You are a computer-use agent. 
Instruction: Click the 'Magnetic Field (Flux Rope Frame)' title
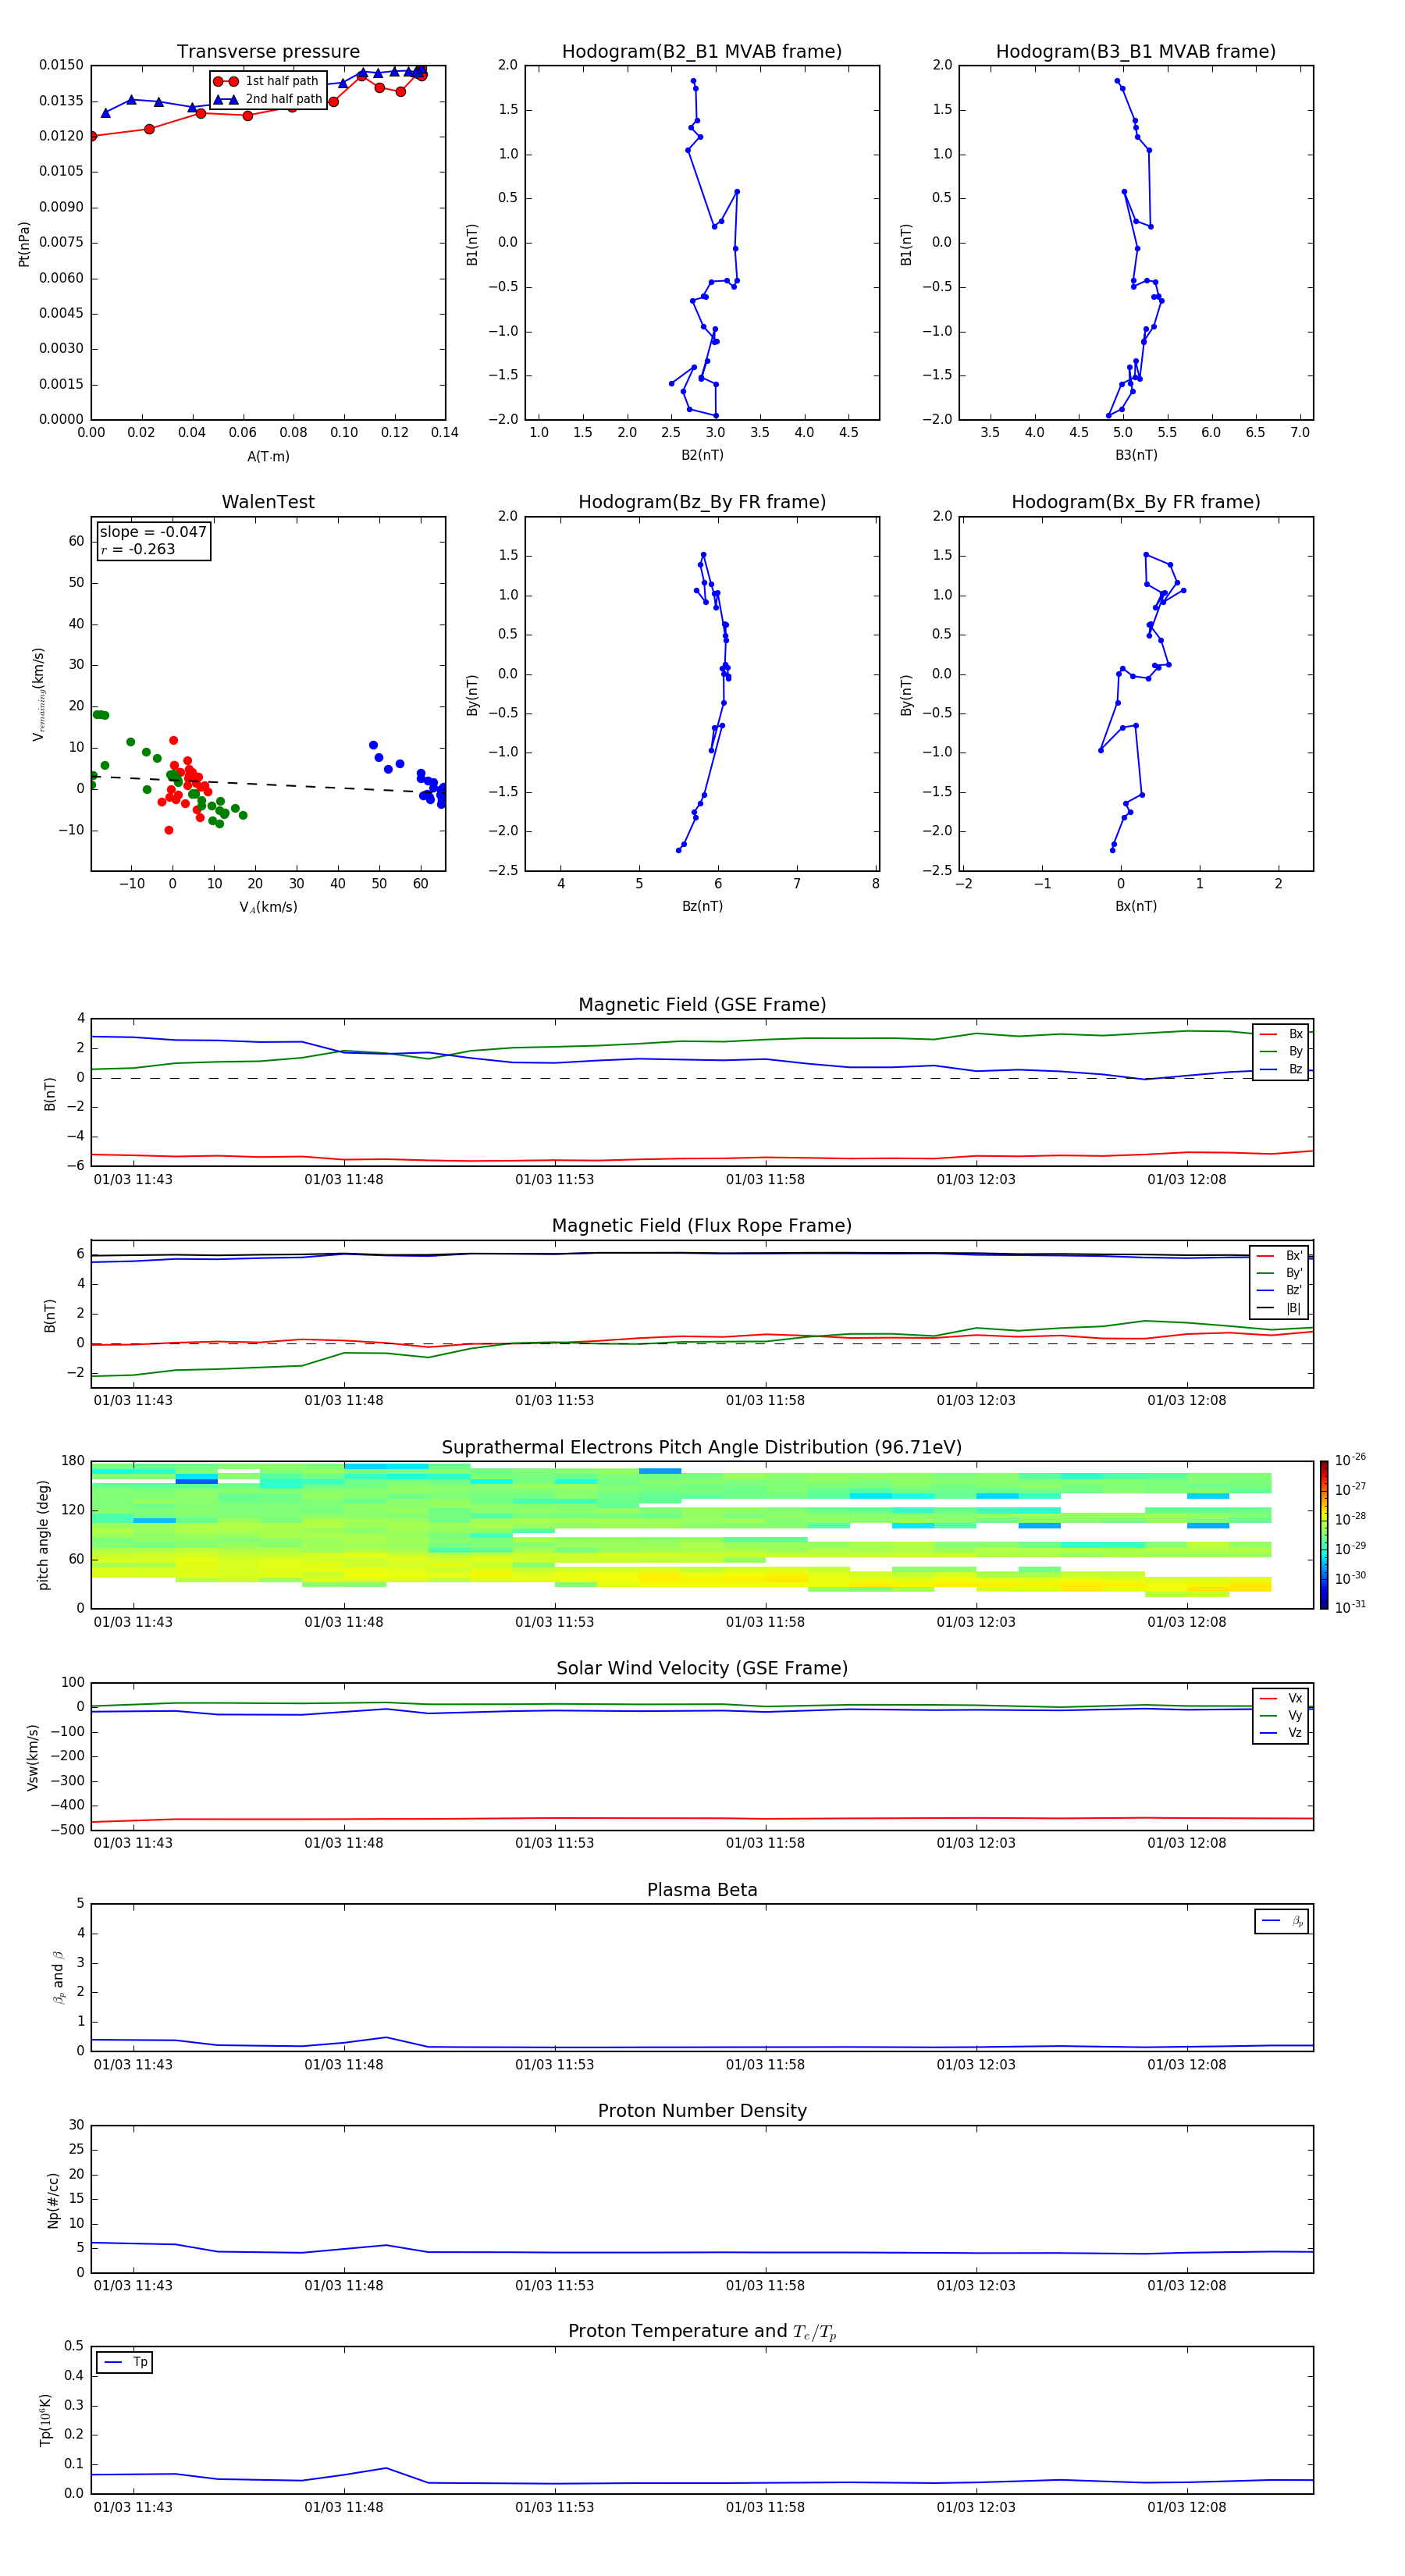pyautogui.click(x=702, y=1226)
